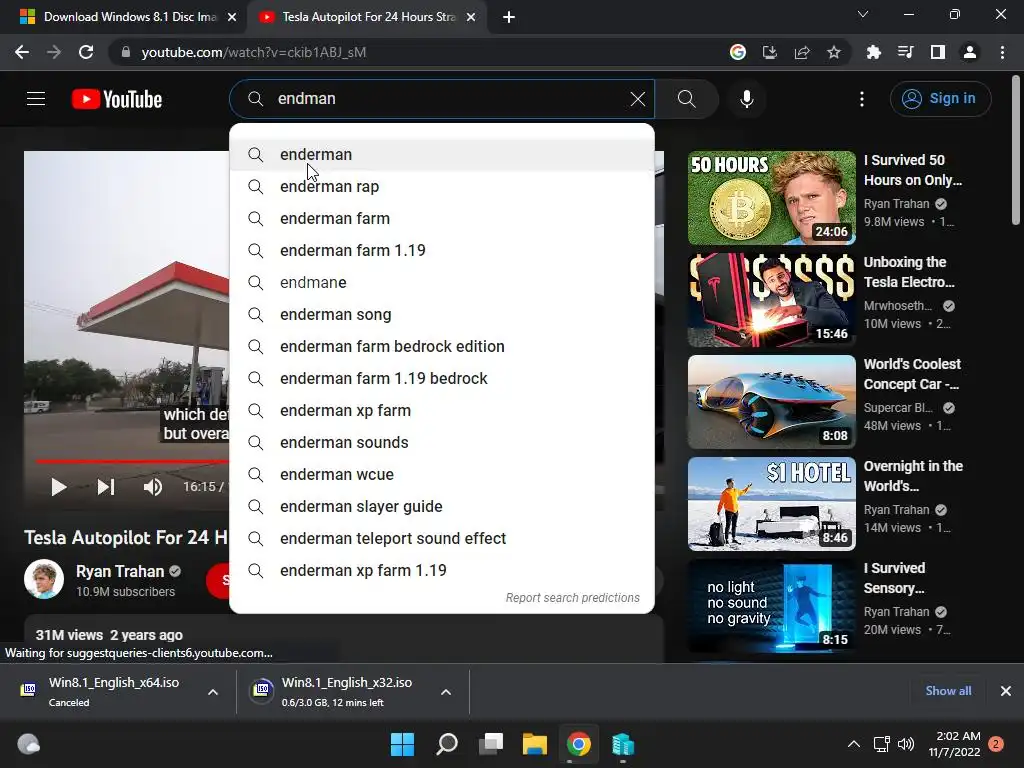
Task: Open Chrome extensions puzzle icon
Action: click(873, 52)
